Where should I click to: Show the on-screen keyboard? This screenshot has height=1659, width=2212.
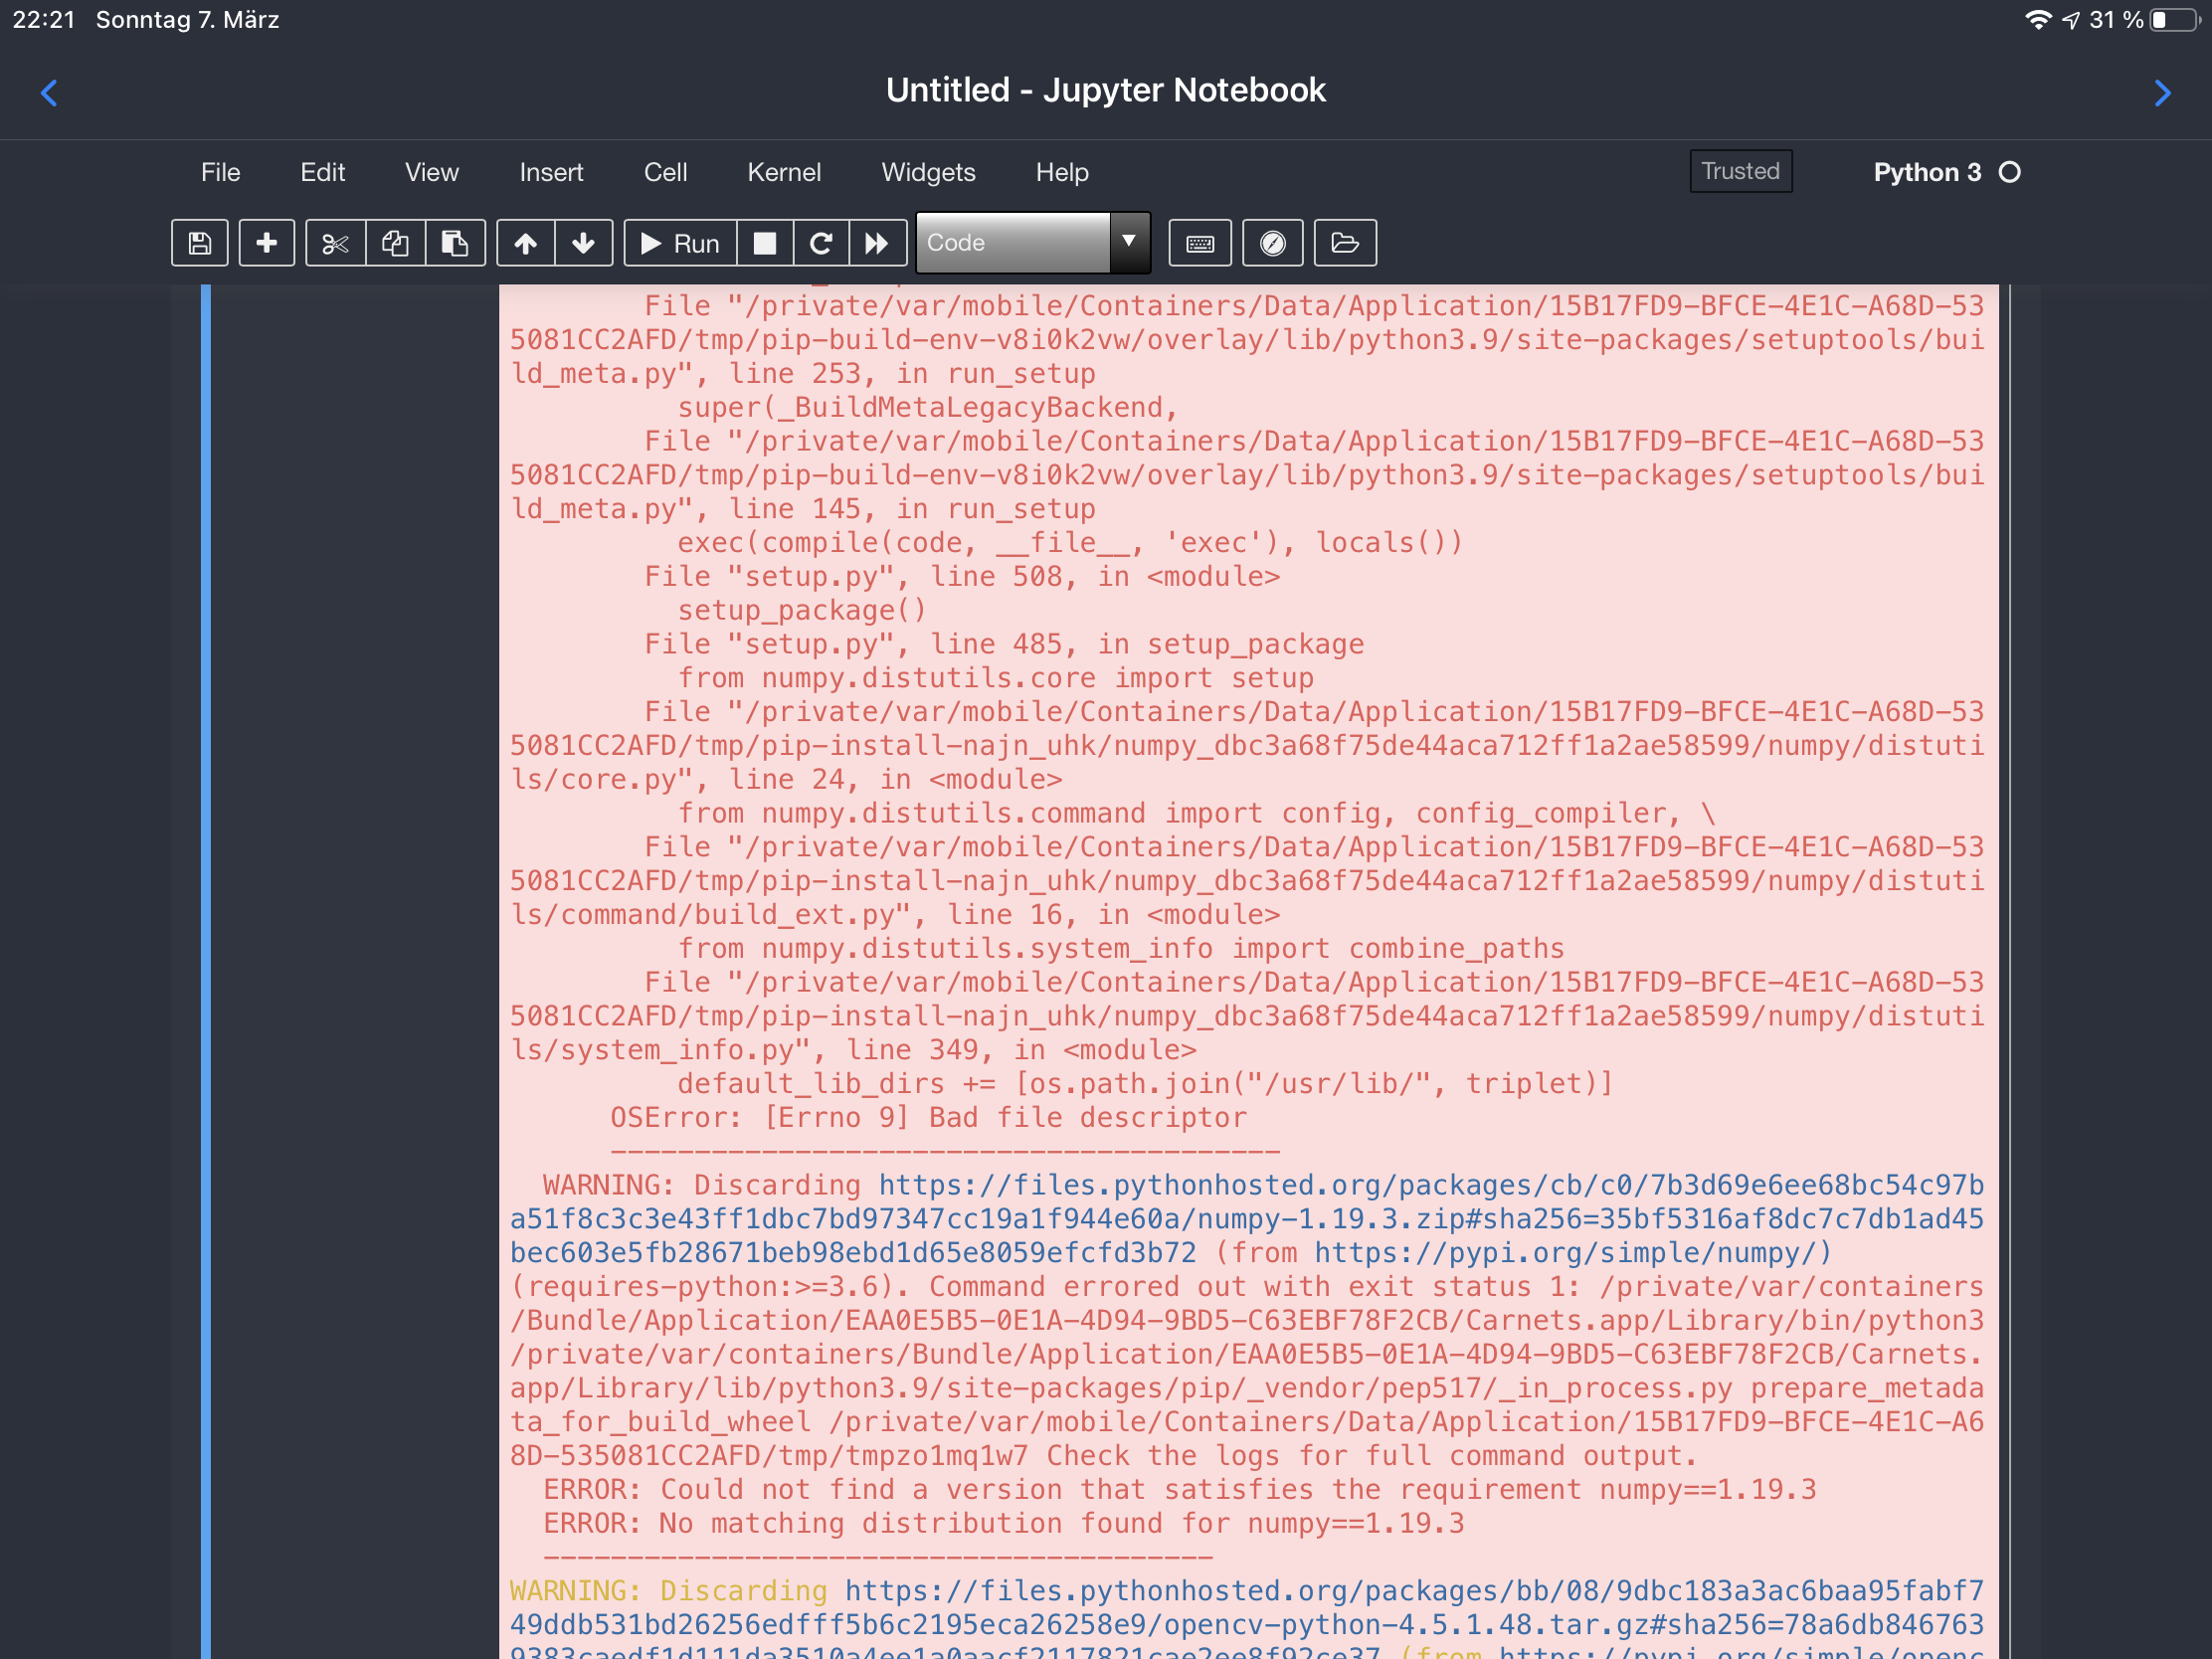point(1199,242)
